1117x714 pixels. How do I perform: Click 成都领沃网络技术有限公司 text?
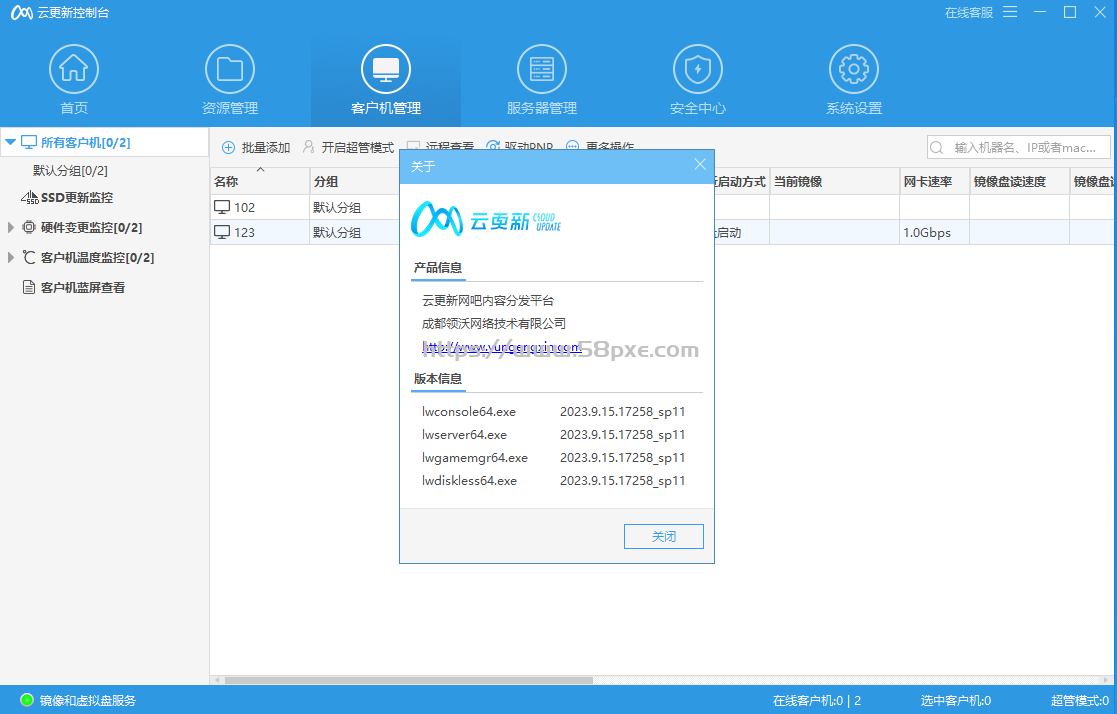tap(494, 324)
